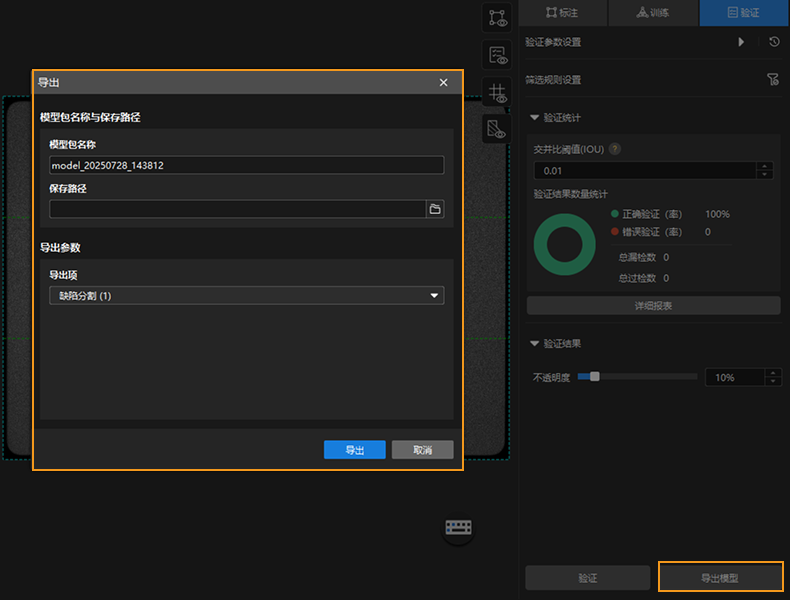
Task: Click the filter icon for 筛选规则设置
Action: click(x=773, y=80)
